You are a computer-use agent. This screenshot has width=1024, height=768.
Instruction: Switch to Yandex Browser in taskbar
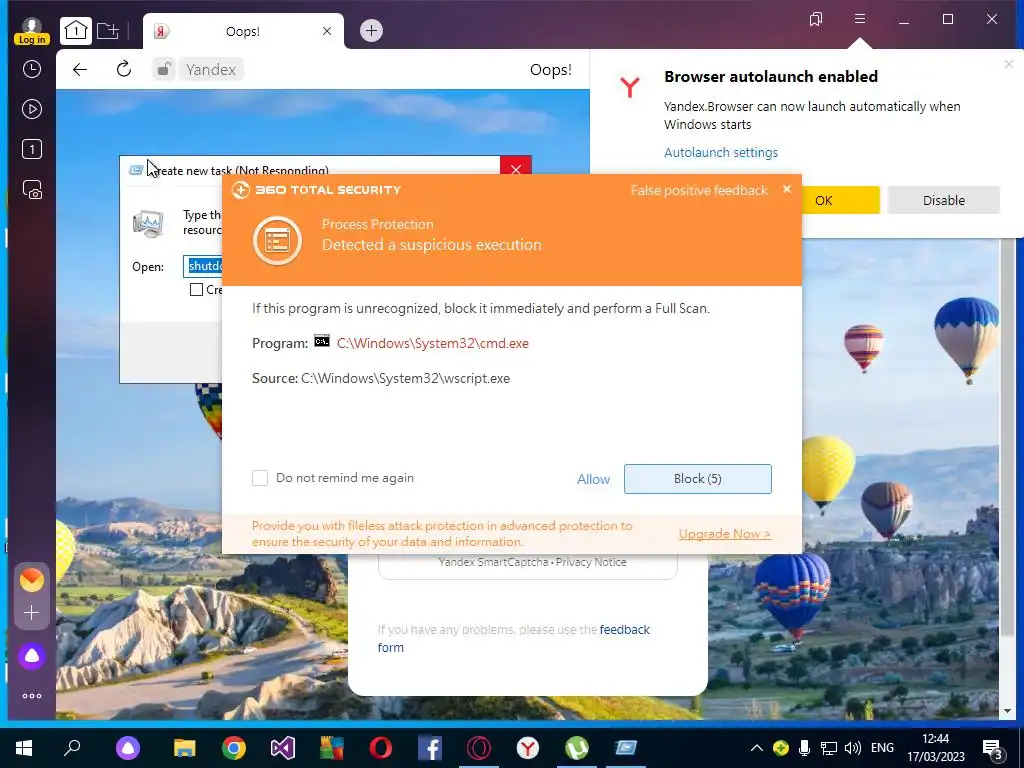coord(528,748)
